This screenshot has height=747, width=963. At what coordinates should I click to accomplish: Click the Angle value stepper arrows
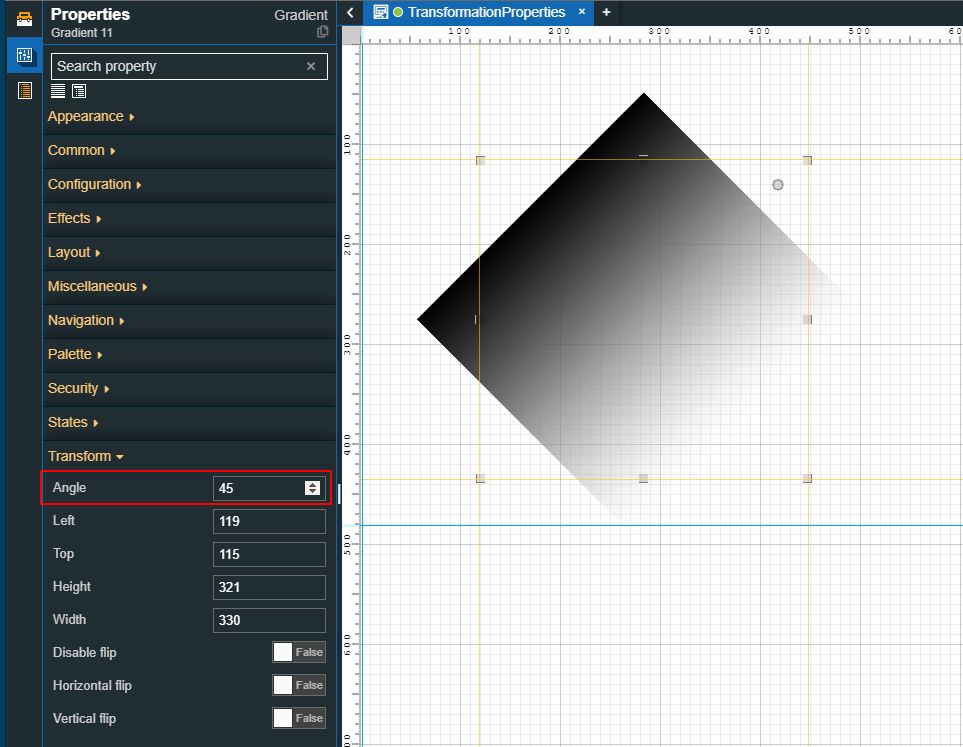312,488
